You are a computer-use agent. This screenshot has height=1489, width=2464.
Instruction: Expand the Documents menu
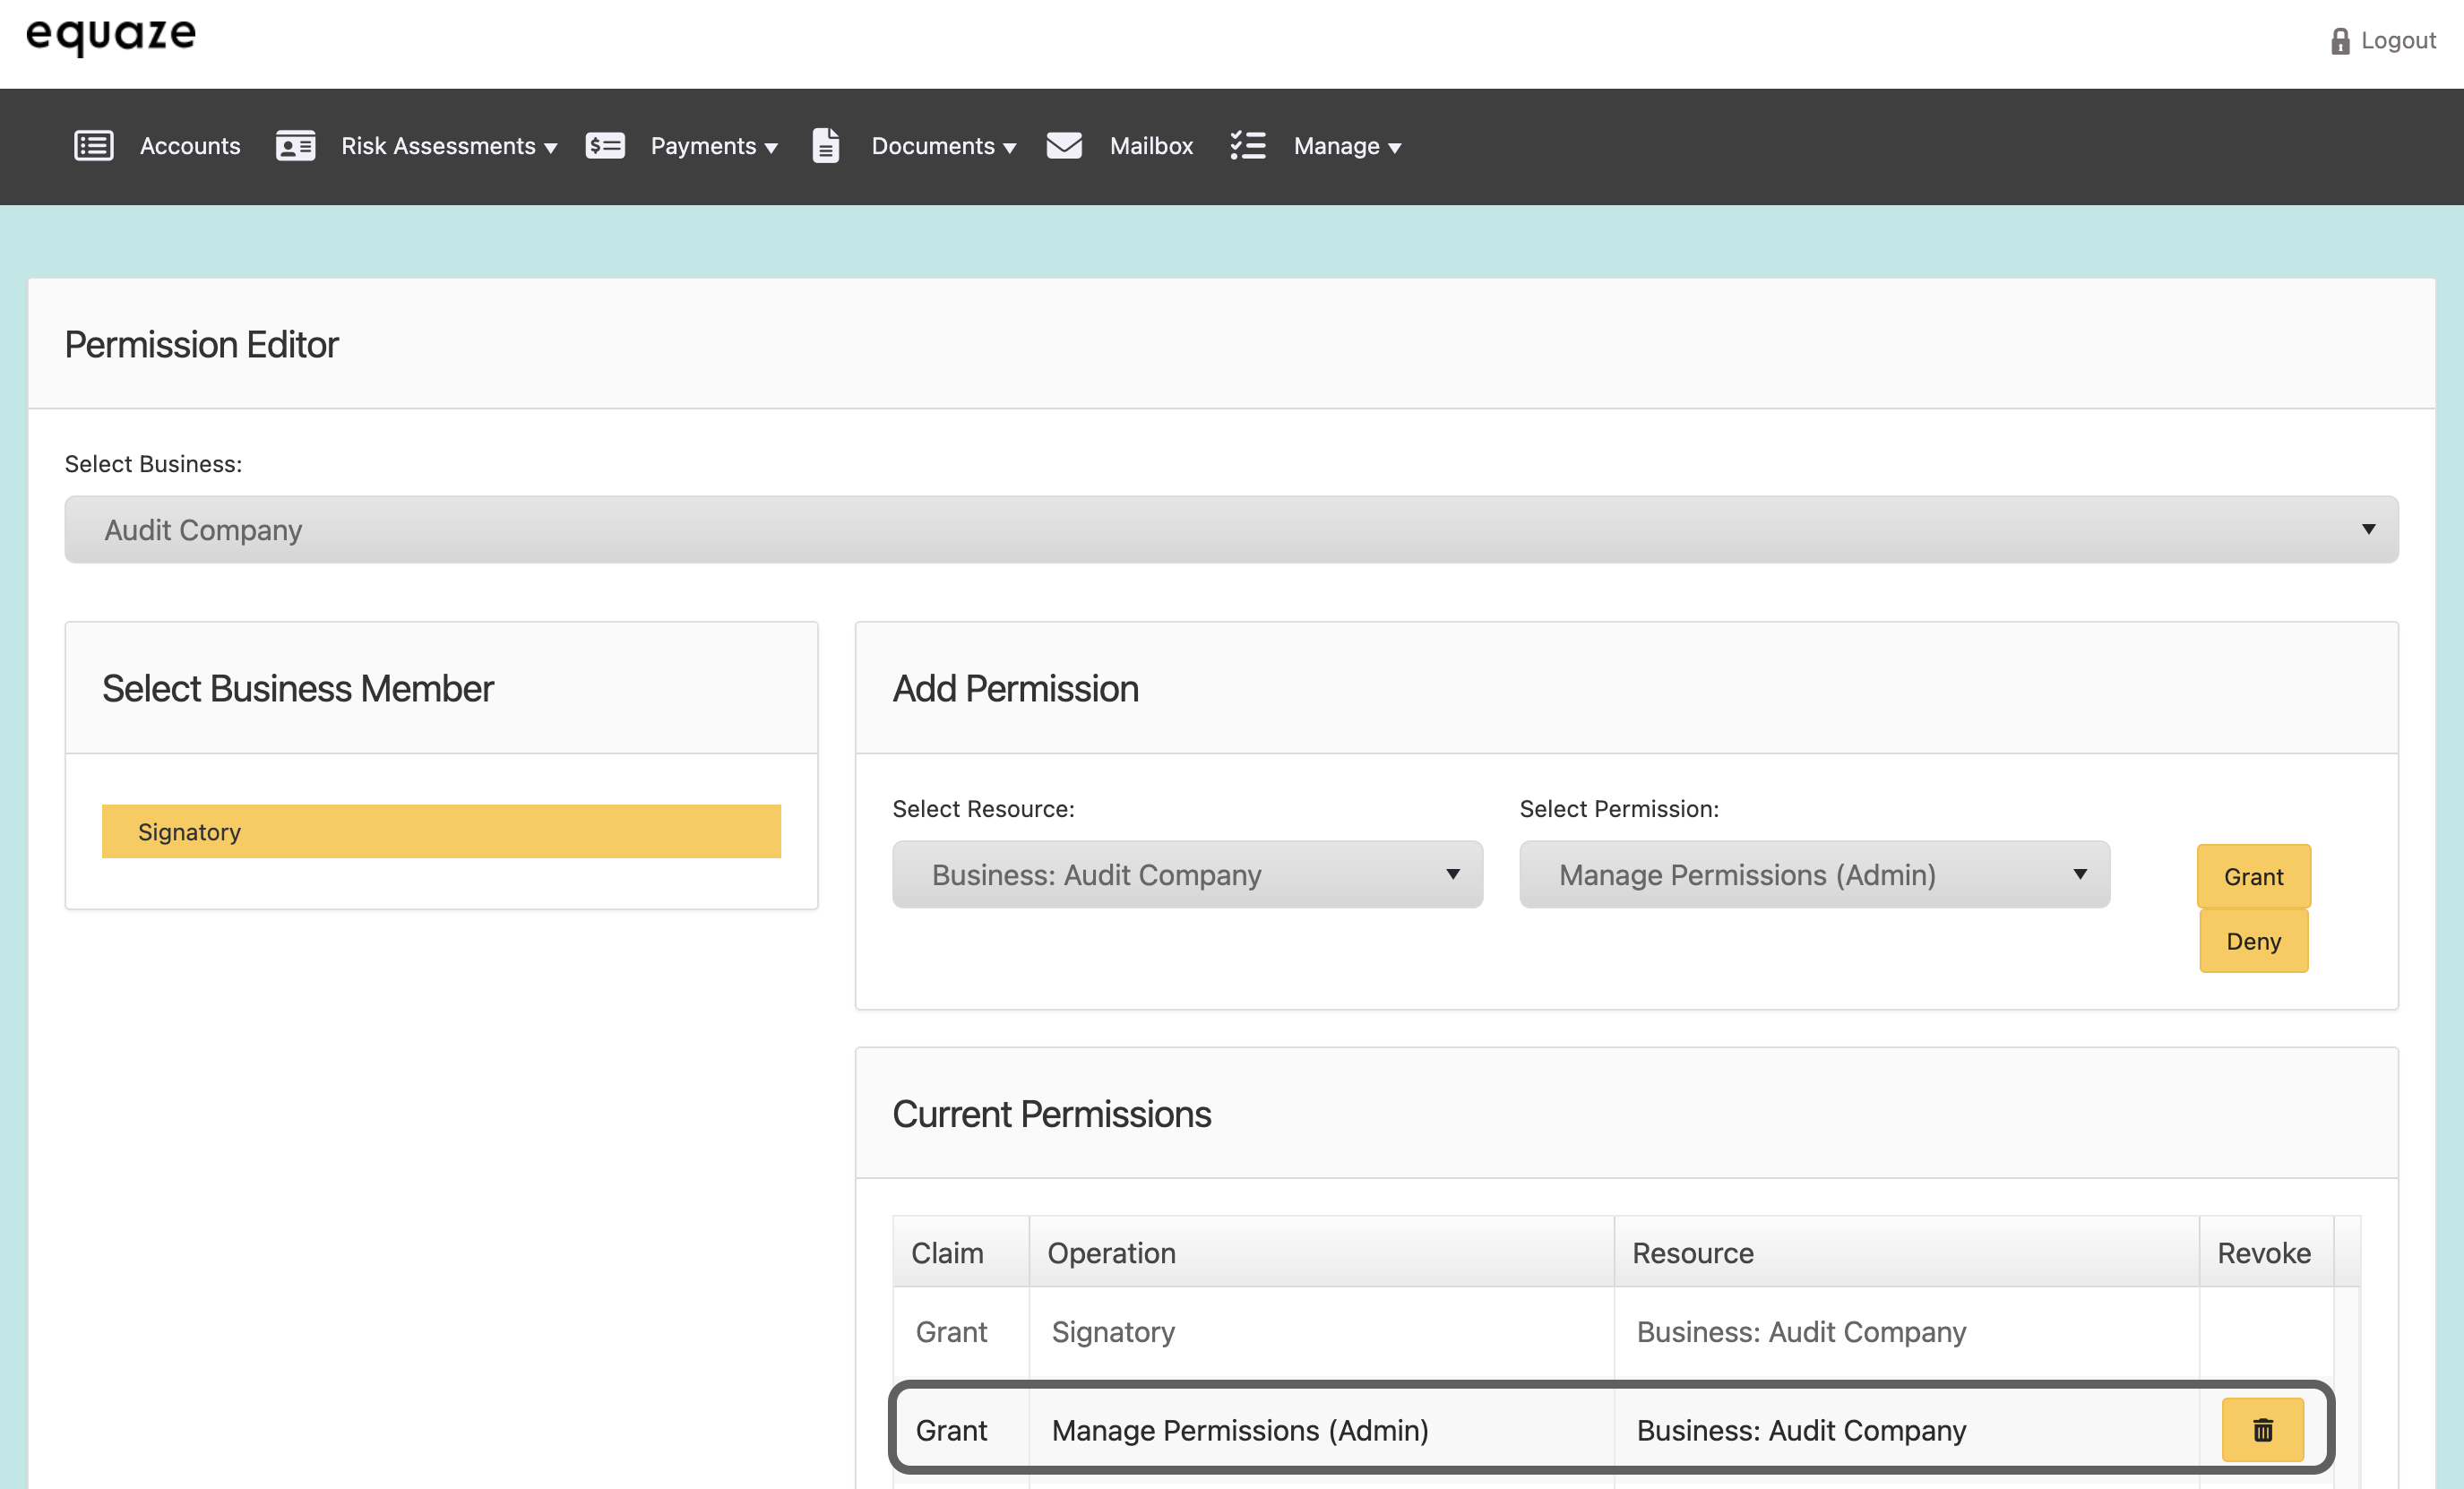click(943, 146)
